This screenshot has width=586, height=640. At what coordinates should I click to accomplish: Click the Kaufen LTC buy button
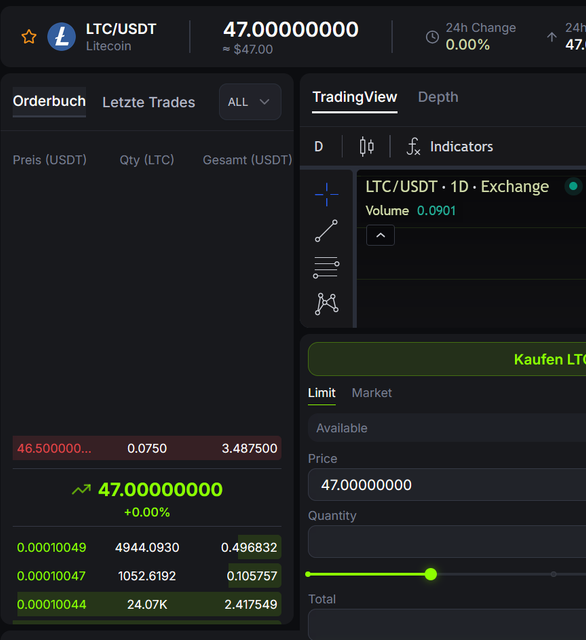click(447, 359)
